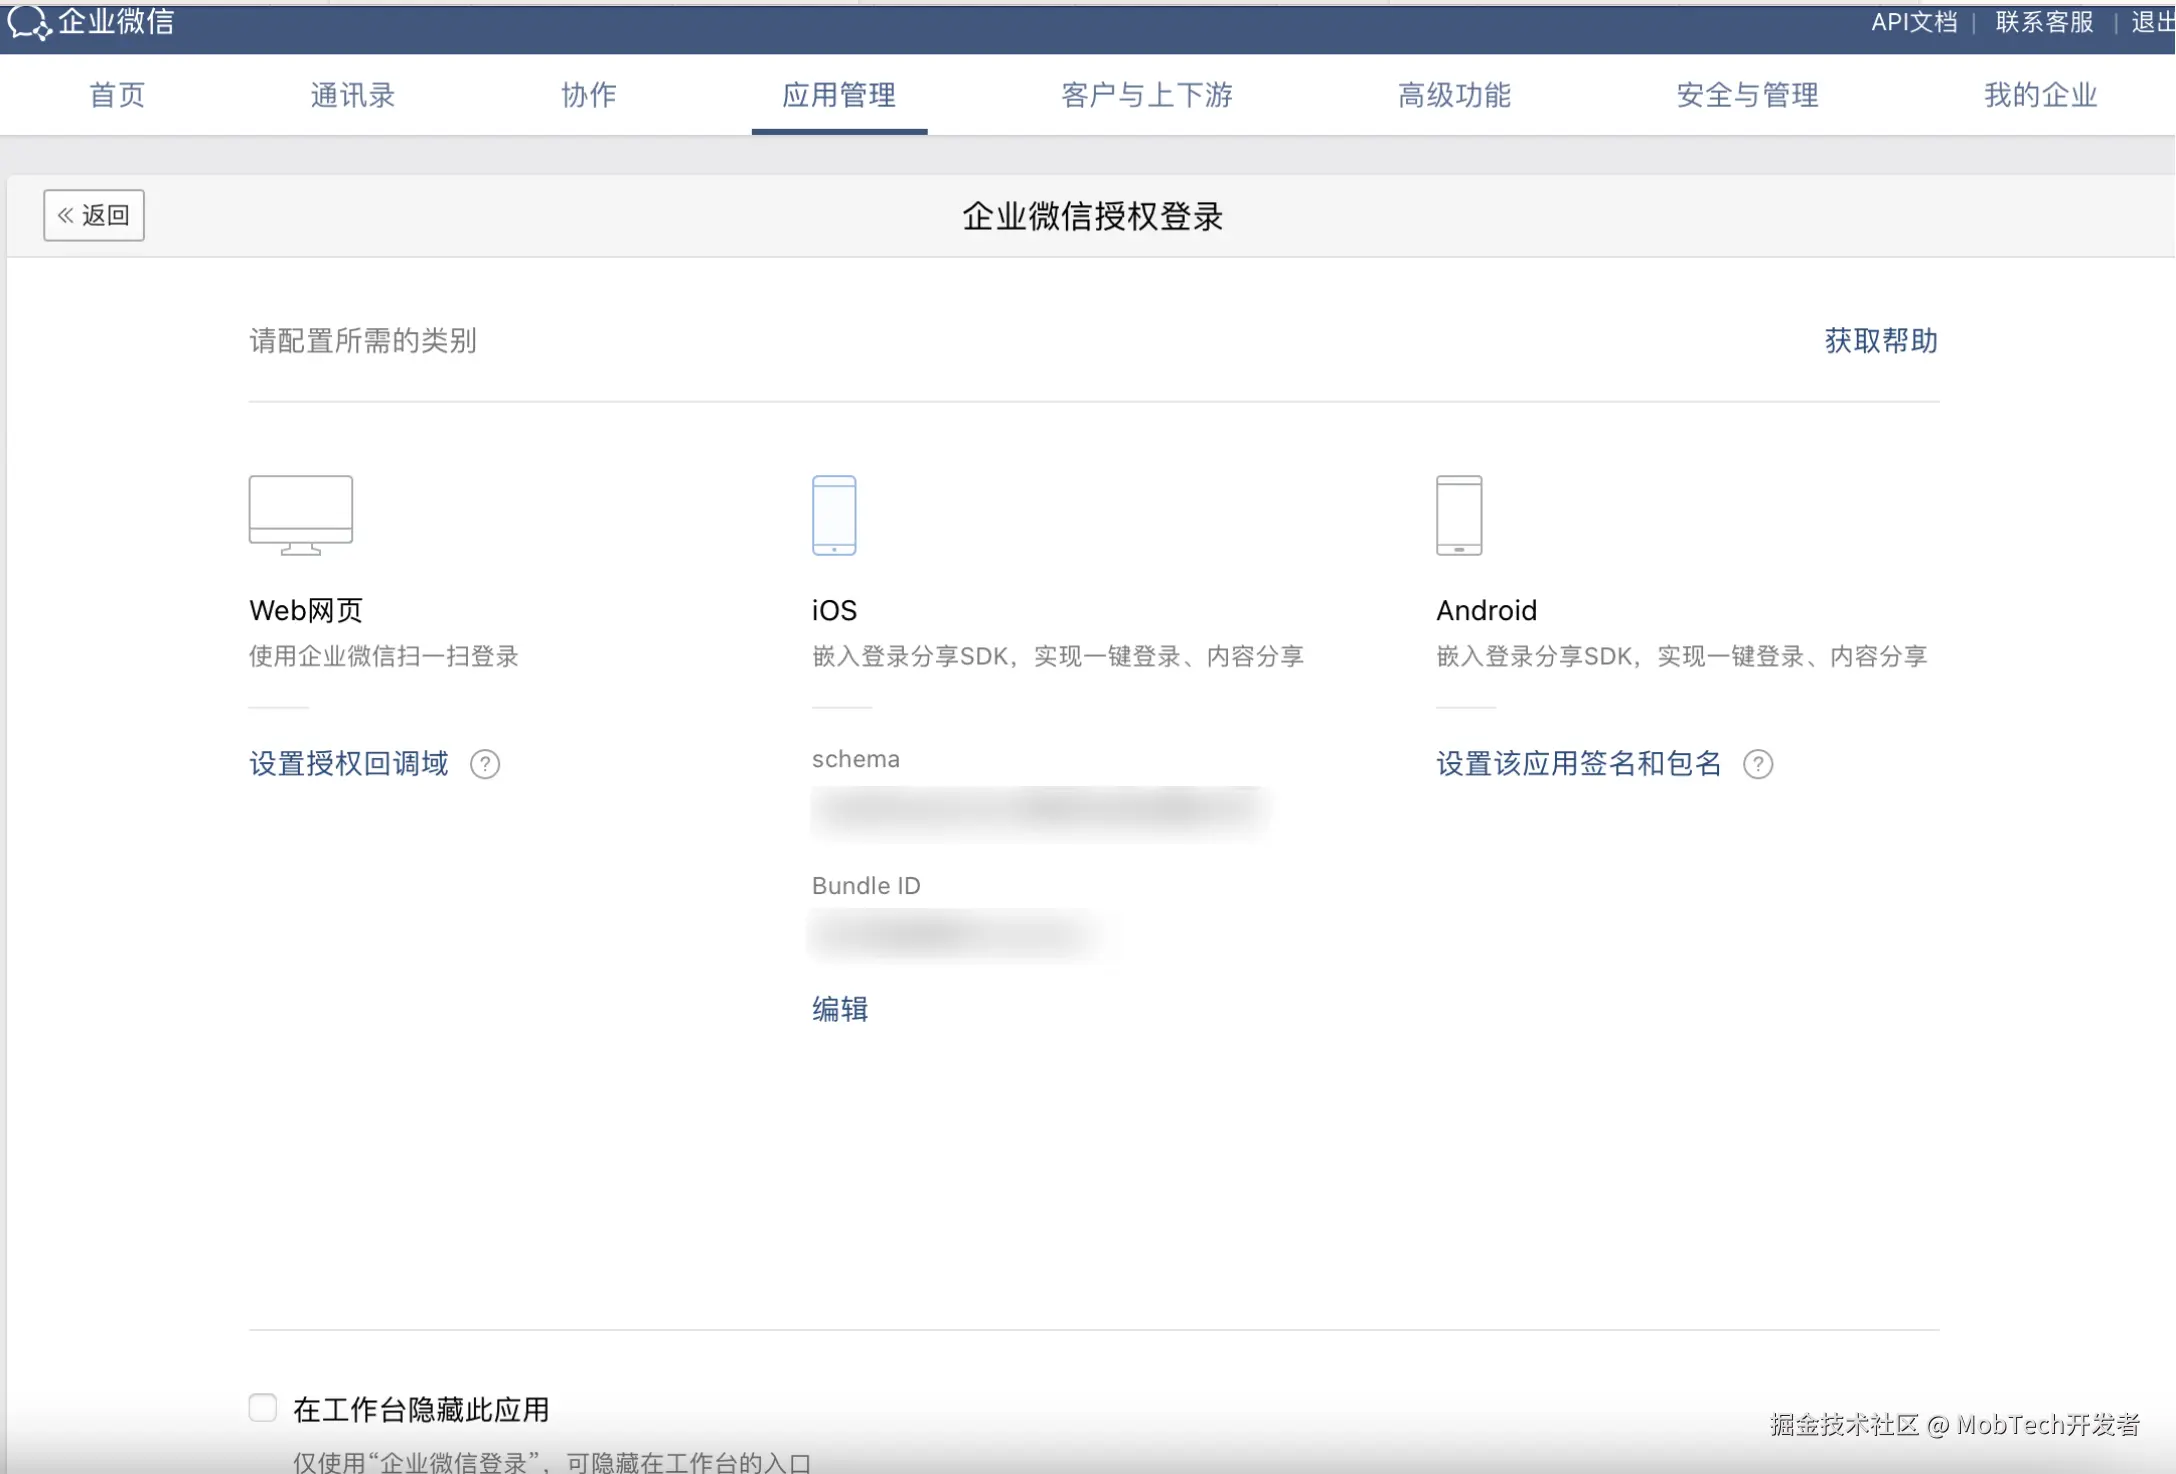Open the 首页 tab
Image resolution: width=2176 pixels, height=1474 pixels.
pyautogui.click(x=117, y=95)
